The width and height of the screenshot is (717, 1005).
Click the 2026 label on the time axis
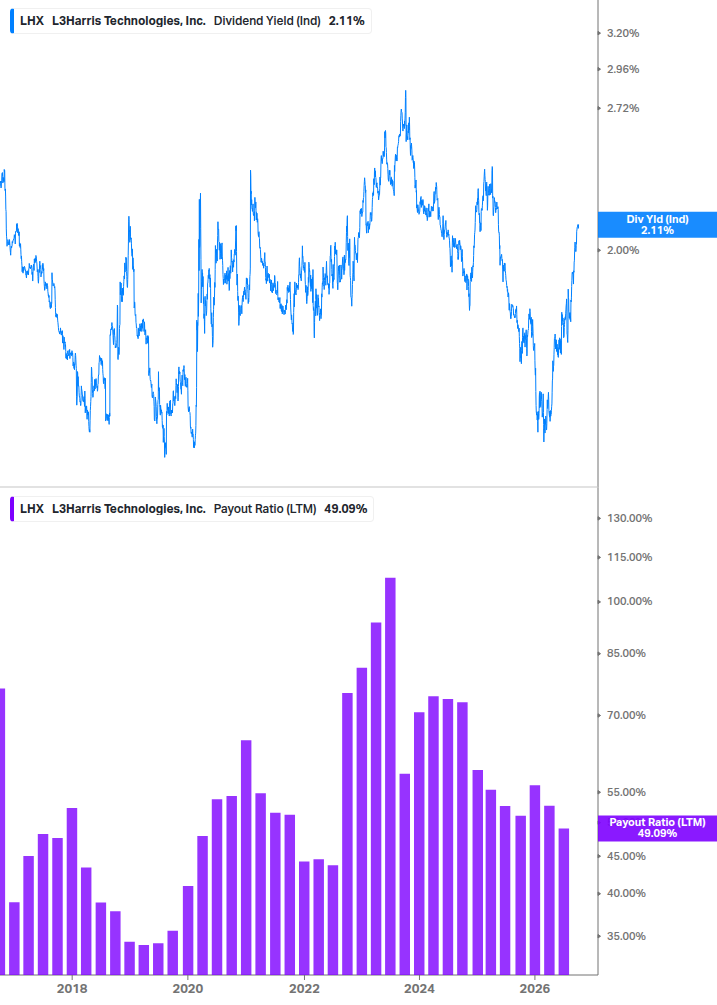point(534,989)
